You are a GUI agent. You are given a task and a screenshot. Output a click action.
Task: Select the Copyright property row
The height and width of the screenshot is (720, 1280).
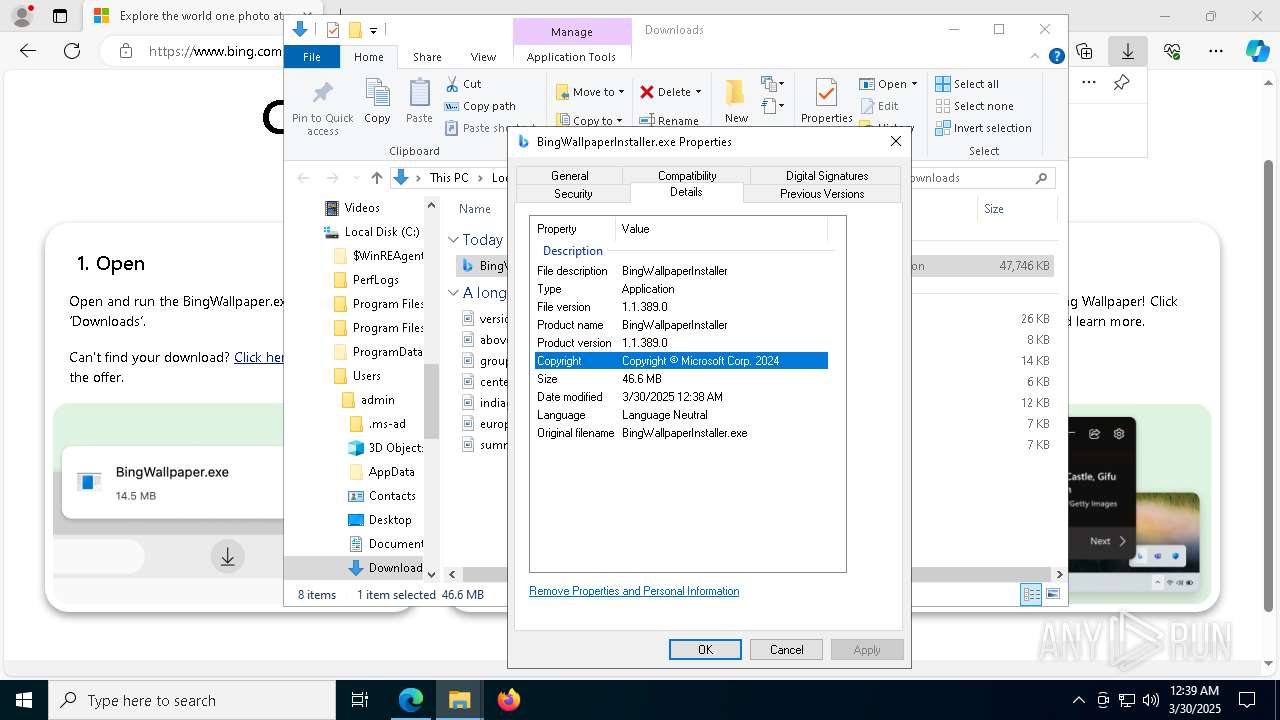pos(681,361)
